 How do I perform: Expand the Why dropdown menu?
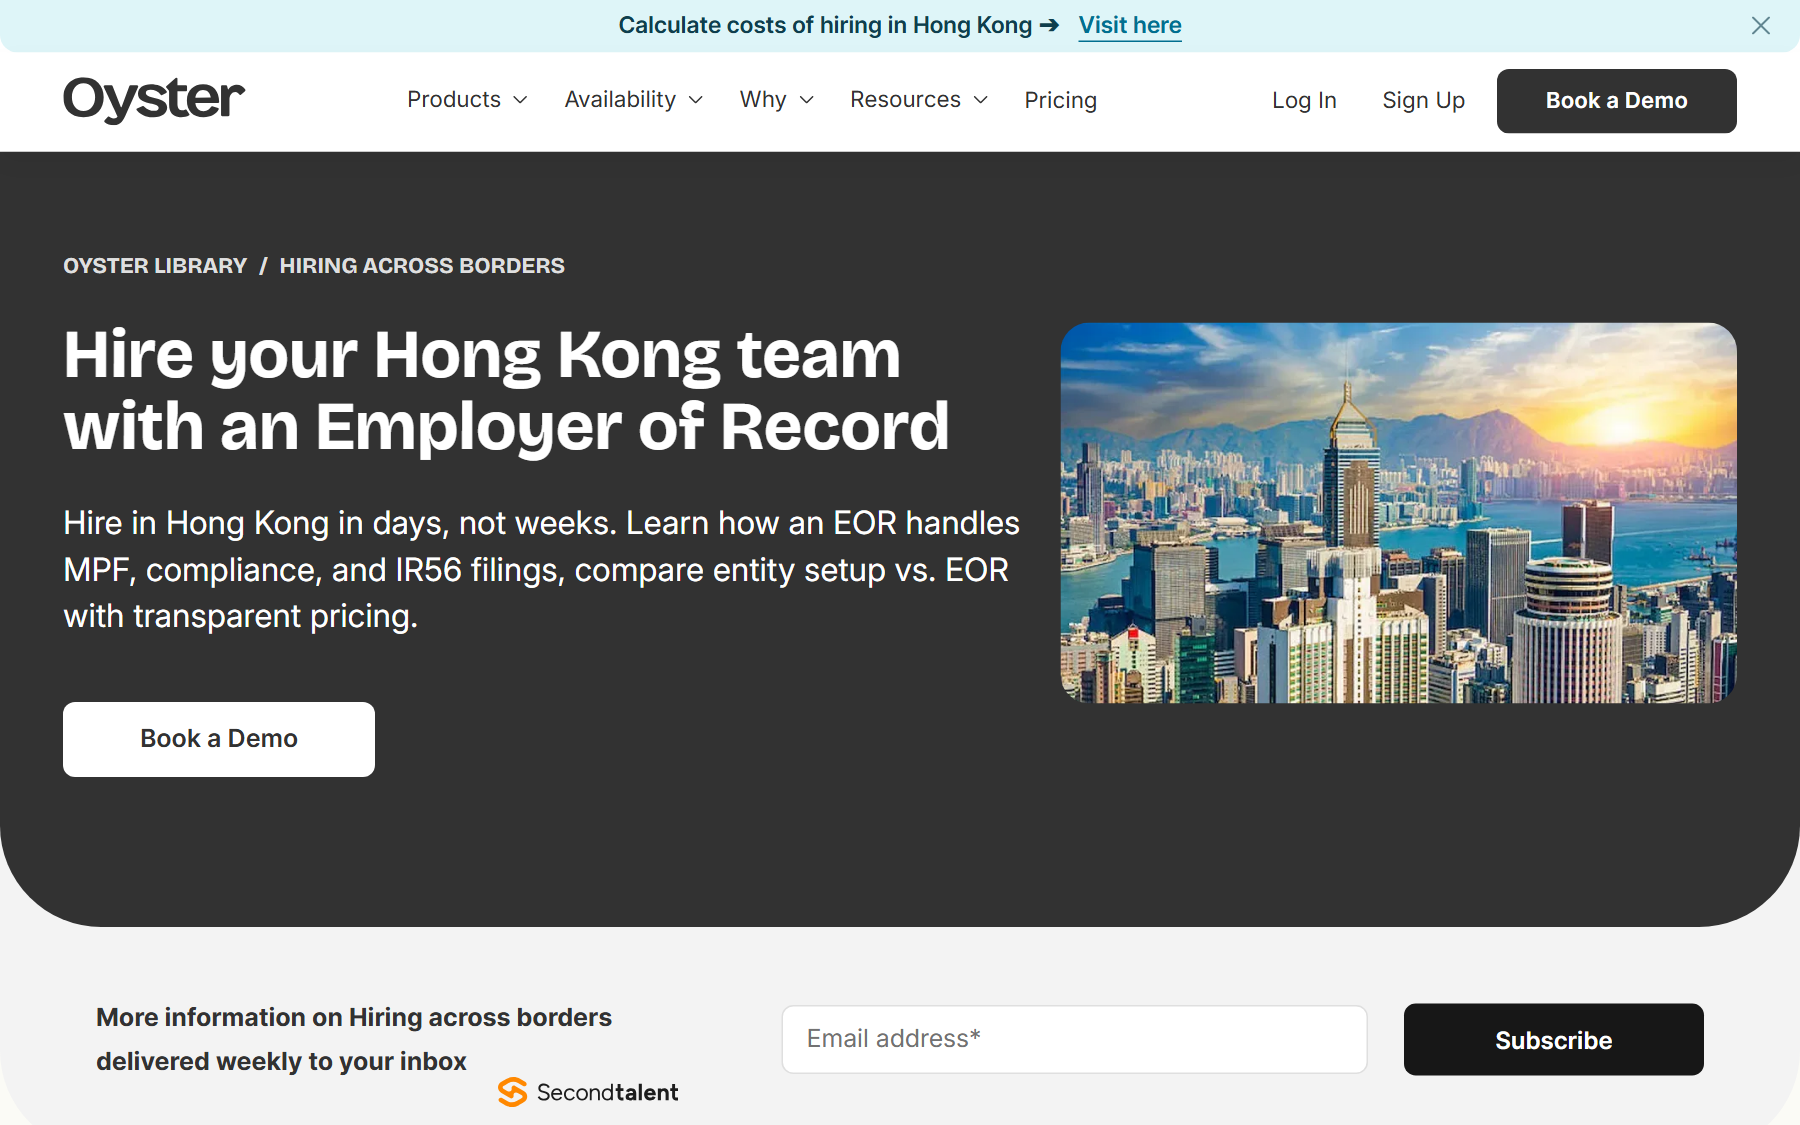click(777, 100)
